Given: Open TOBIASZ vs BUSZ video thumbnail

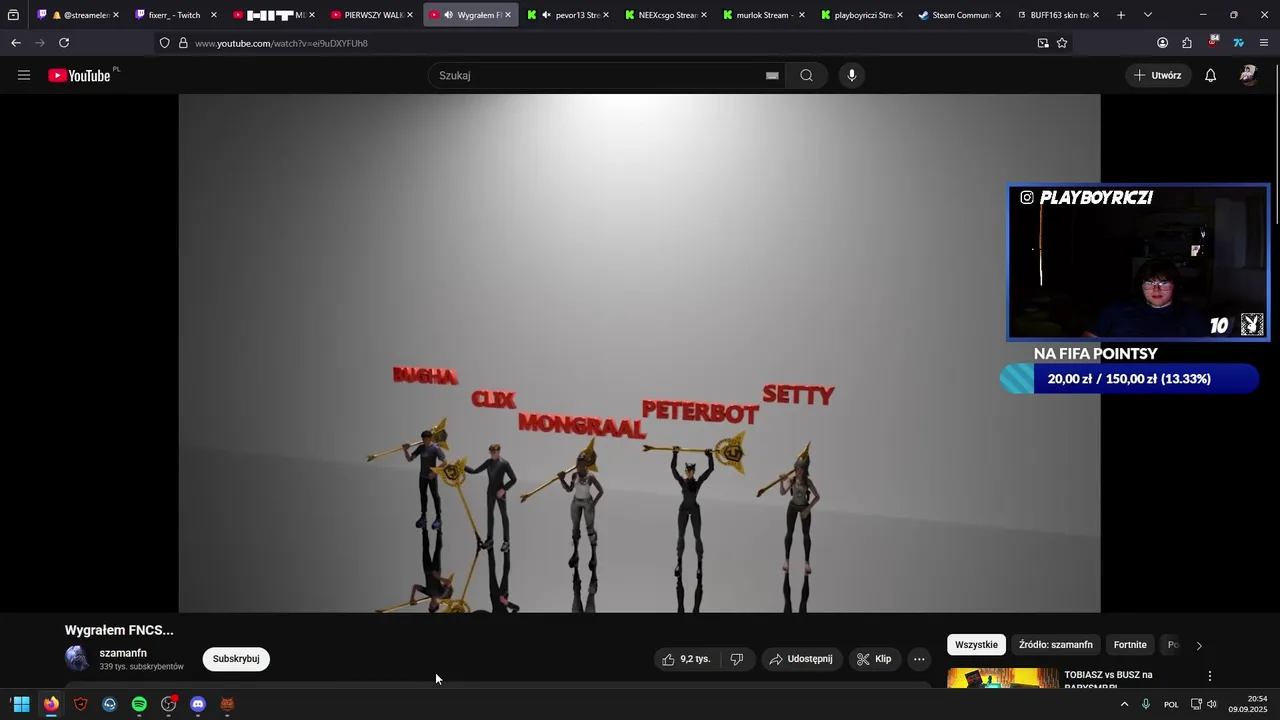Looking at the screenshot, I should click(1003, 678).
